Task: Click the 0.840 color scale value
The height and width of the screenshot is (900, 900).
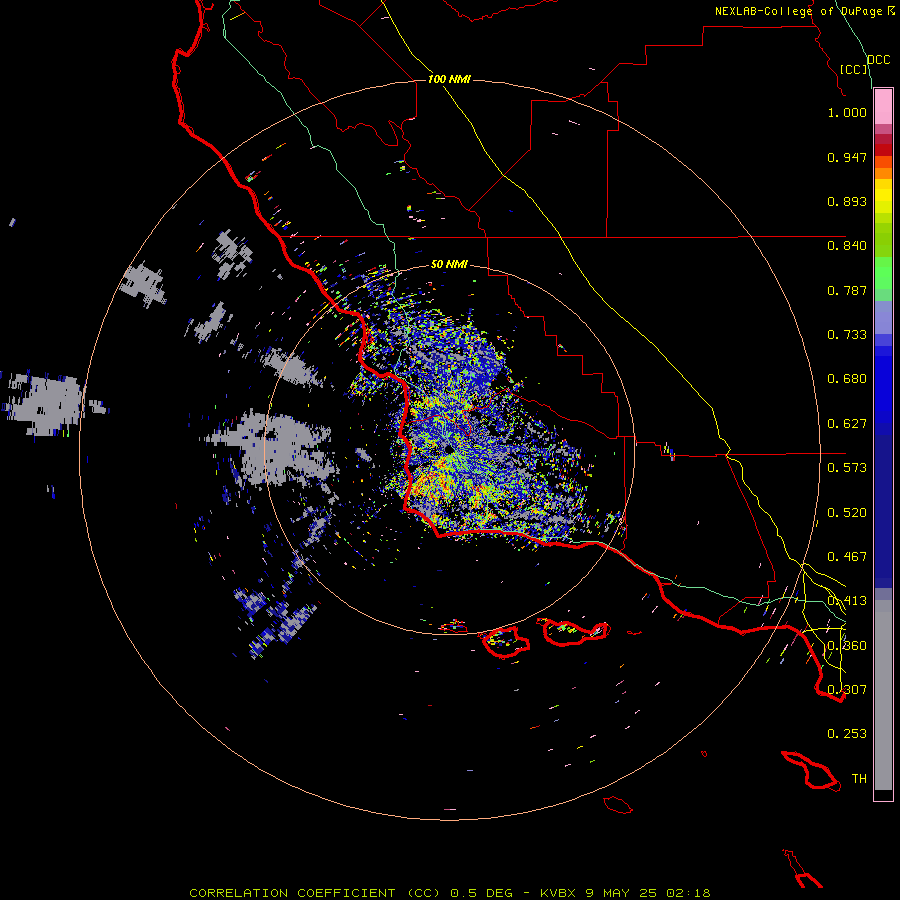Action: tap(847, 246)
